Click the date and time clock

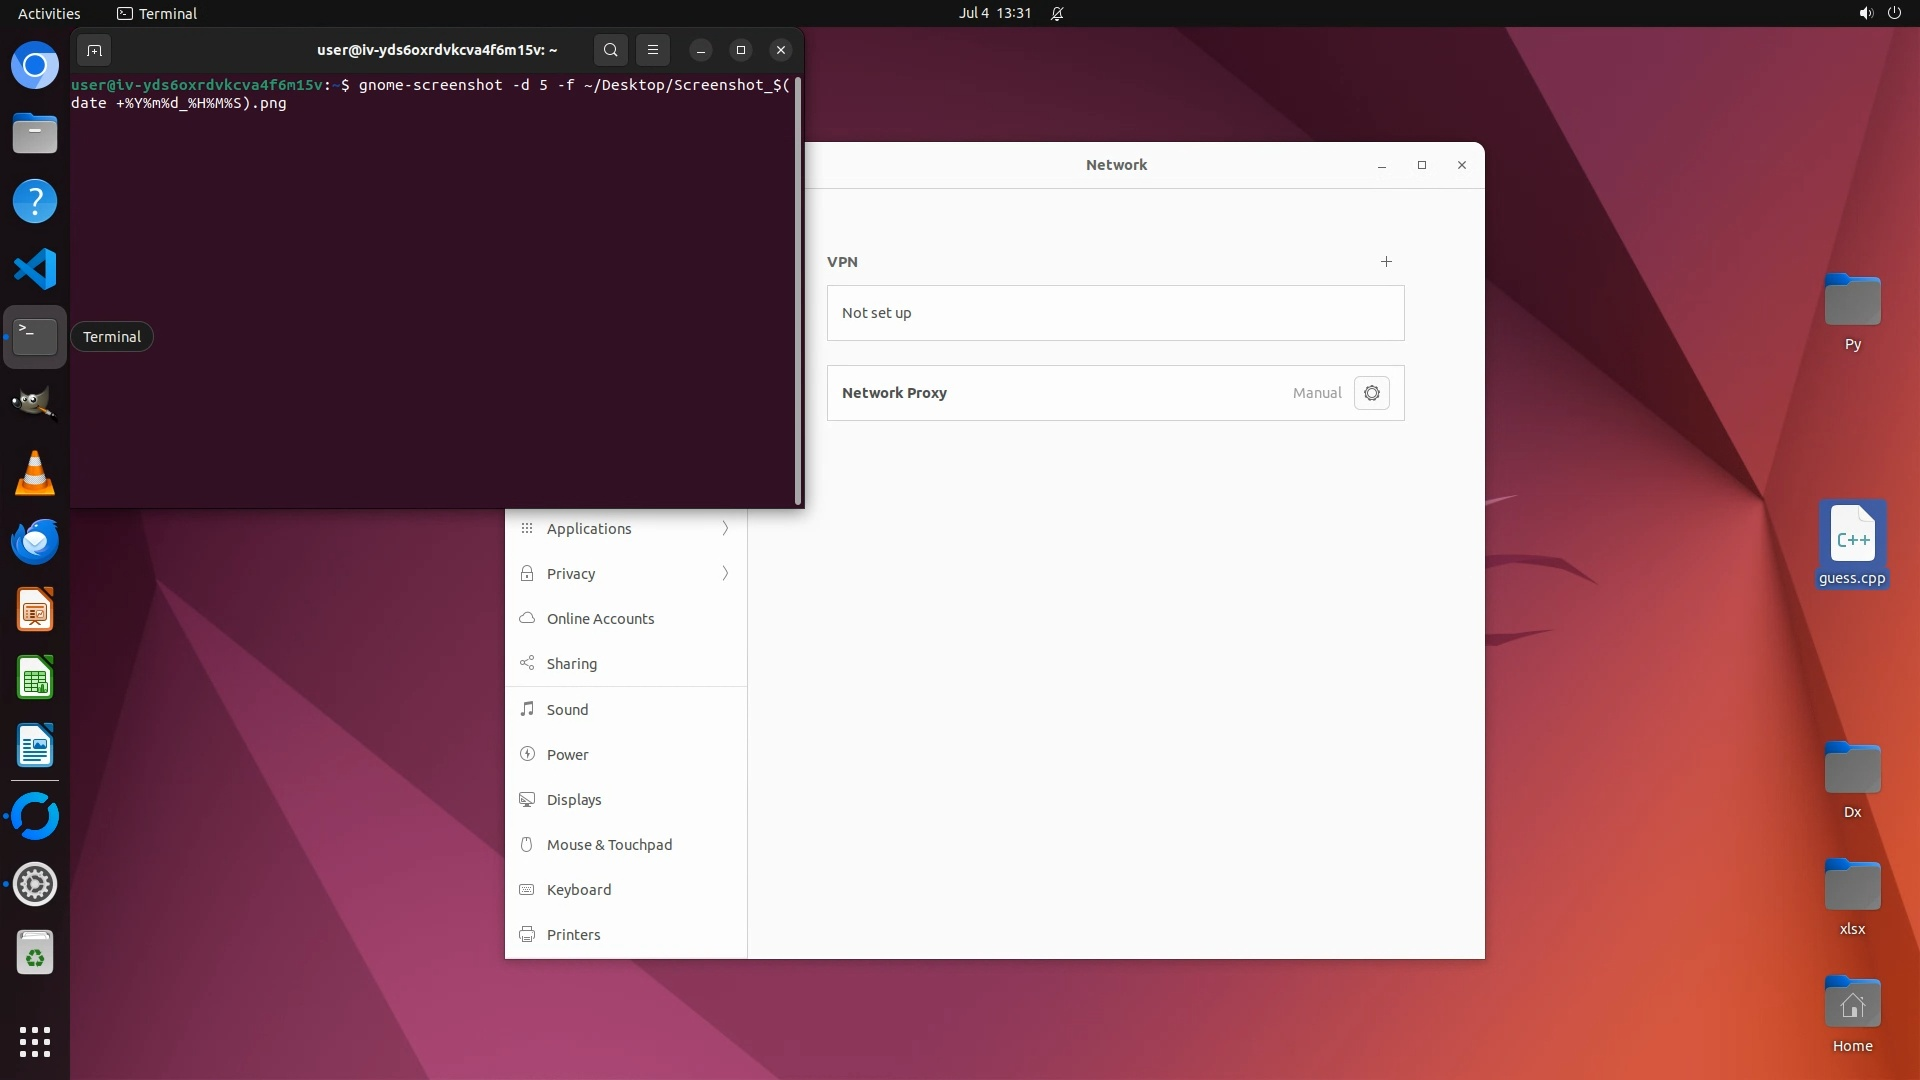click(x=994, y=14)
